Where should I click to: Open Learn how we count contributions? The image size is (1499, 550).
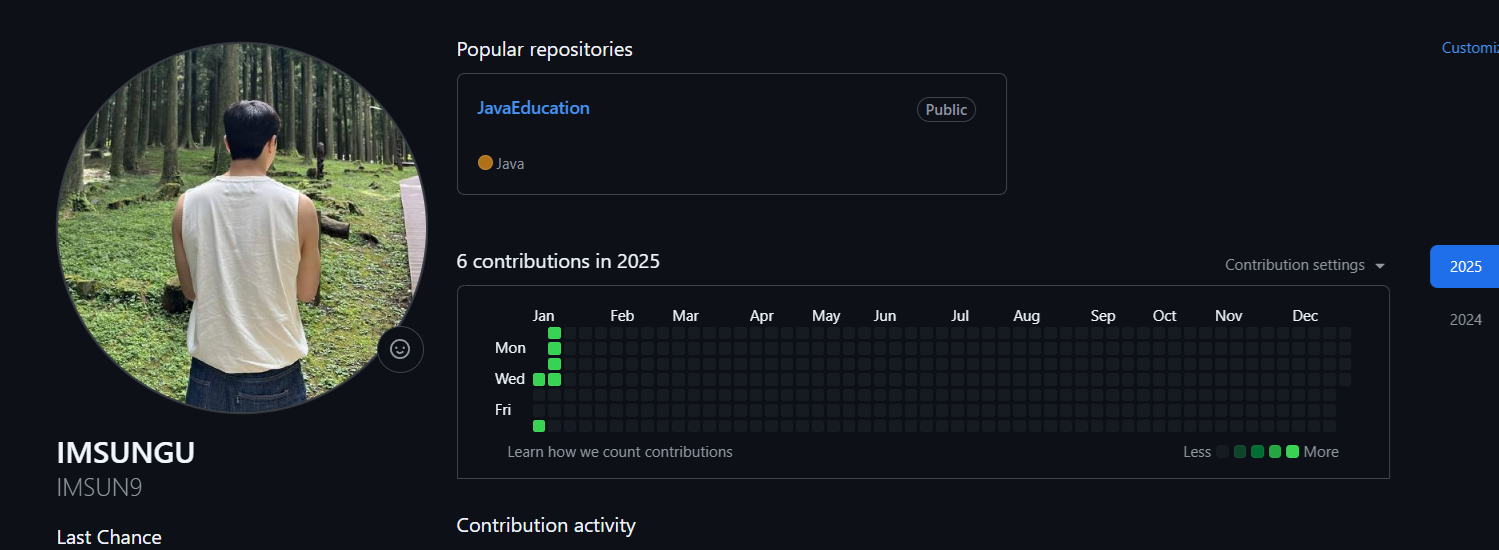(620, 452)
